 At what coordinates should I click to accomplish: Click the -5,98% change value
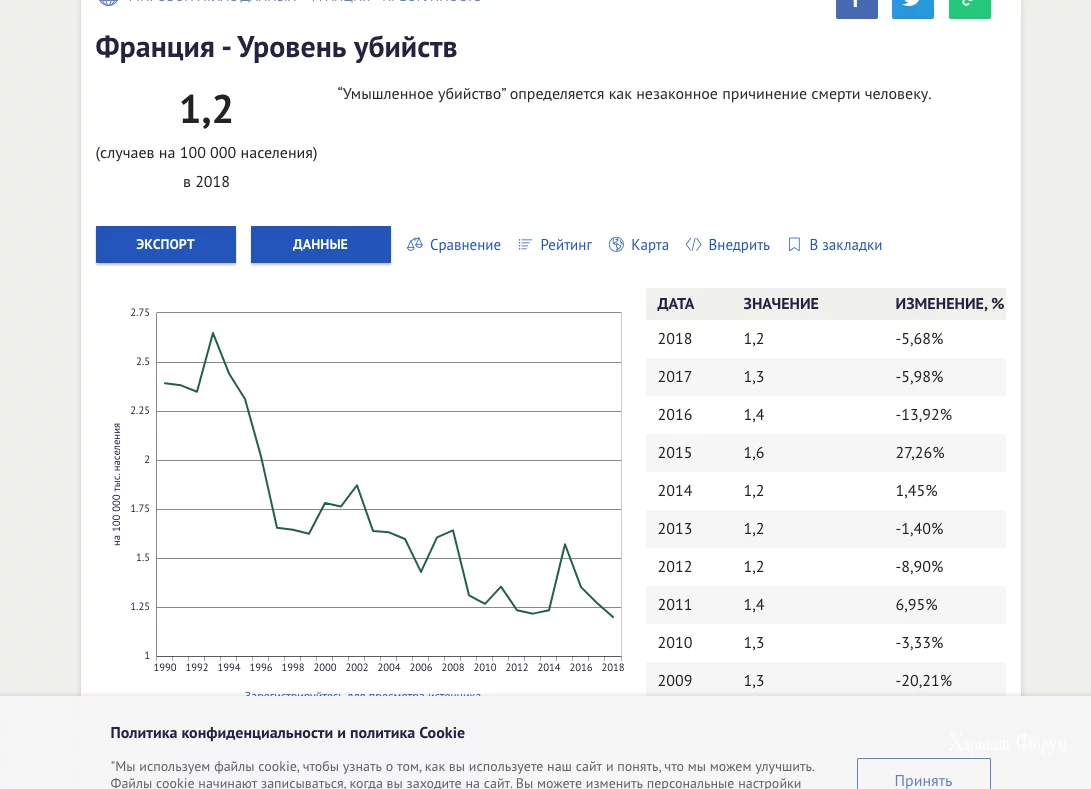[919, 377]
